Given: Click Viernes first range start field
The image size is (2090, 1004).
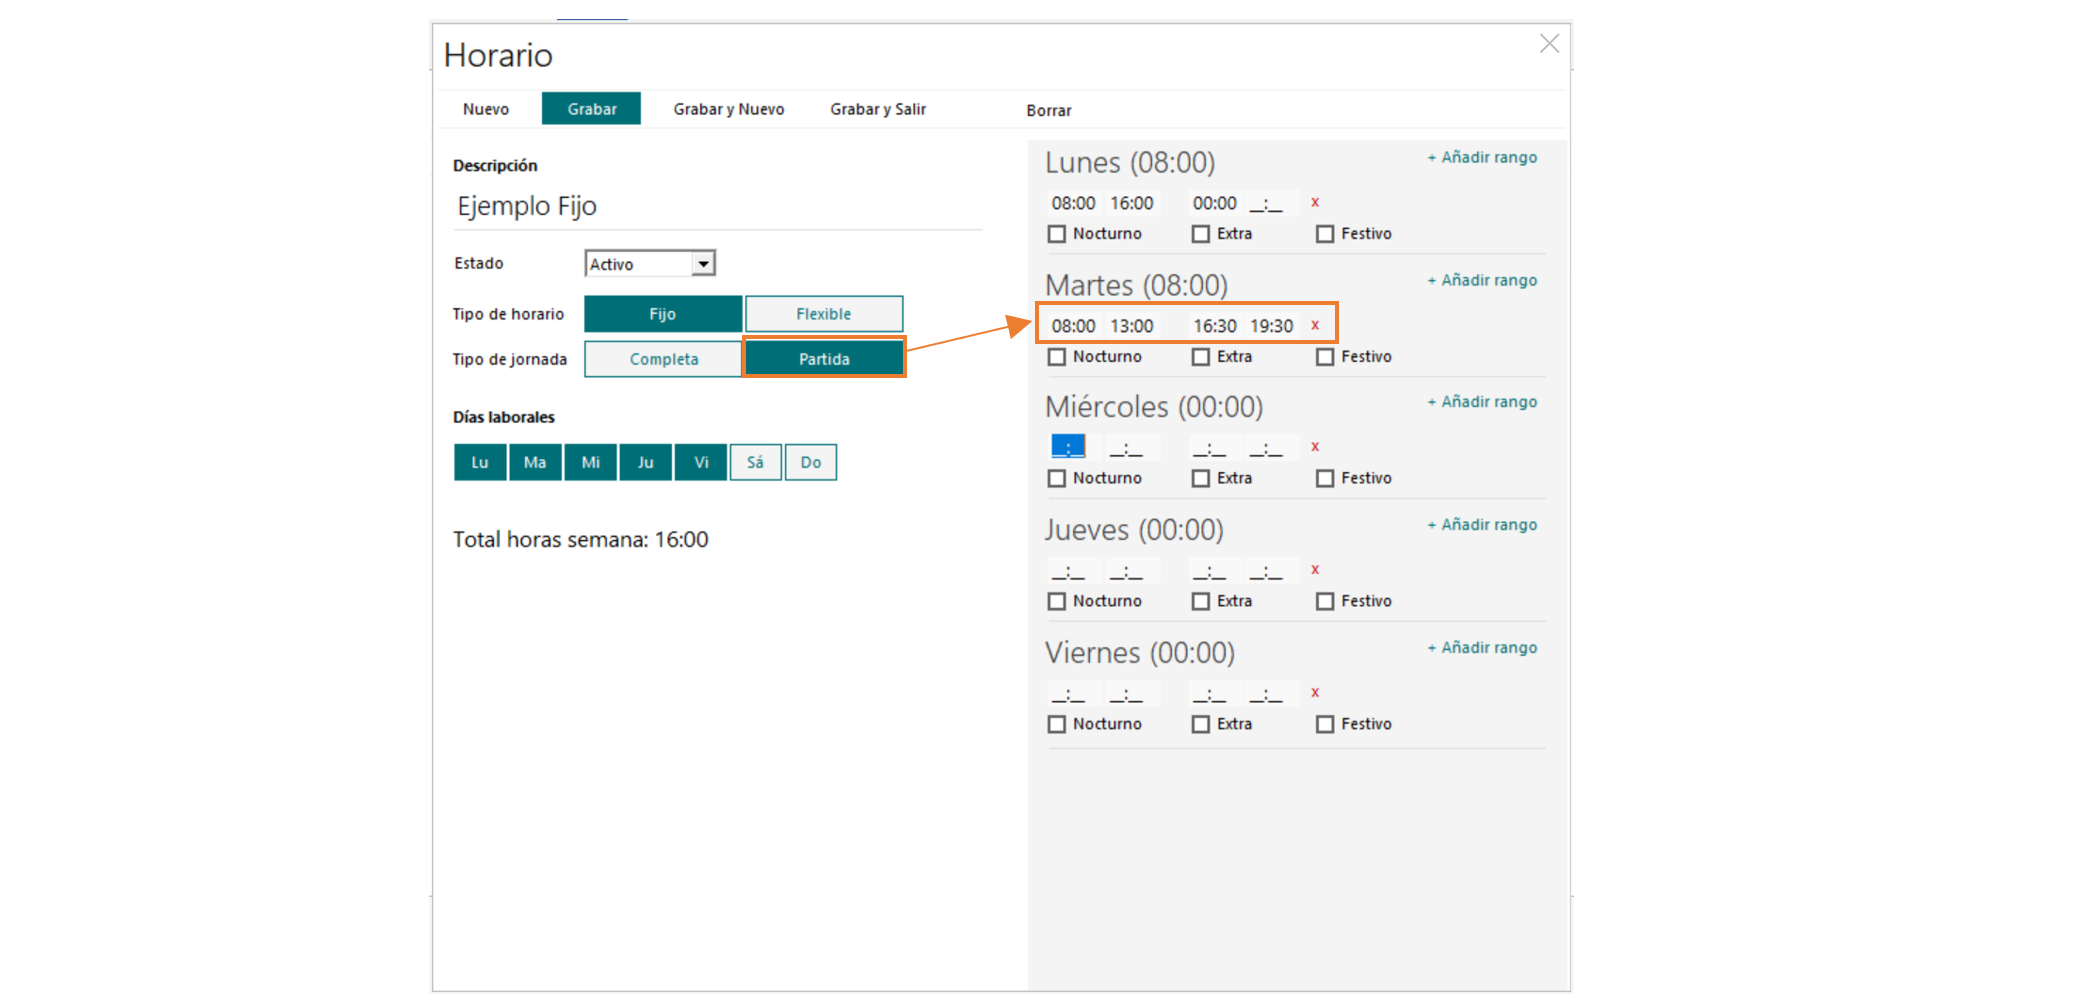Looking at the screenshot, I should [1074, 694].
